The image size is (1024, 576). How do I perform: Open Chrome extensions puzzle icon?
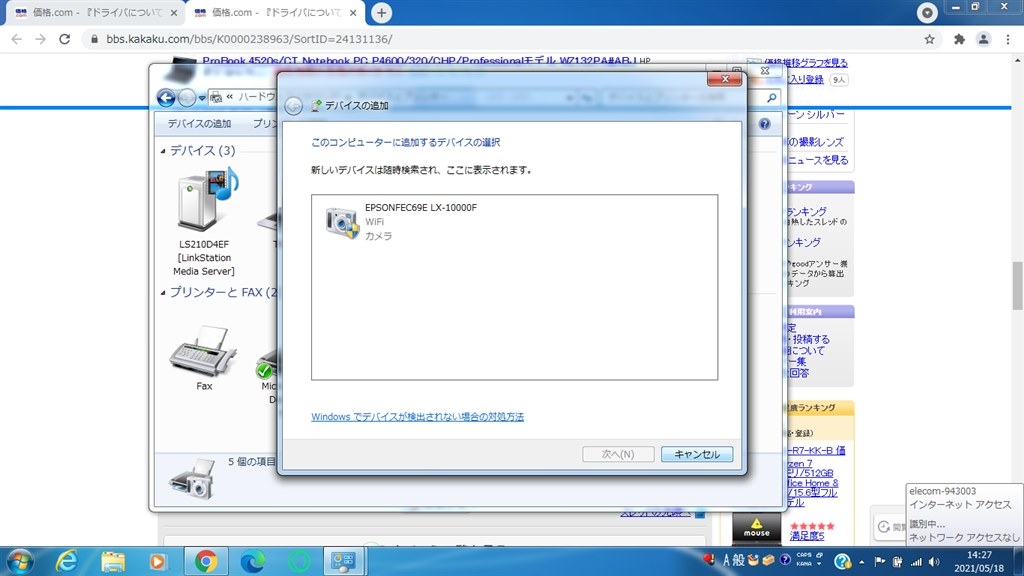point(959,39)
